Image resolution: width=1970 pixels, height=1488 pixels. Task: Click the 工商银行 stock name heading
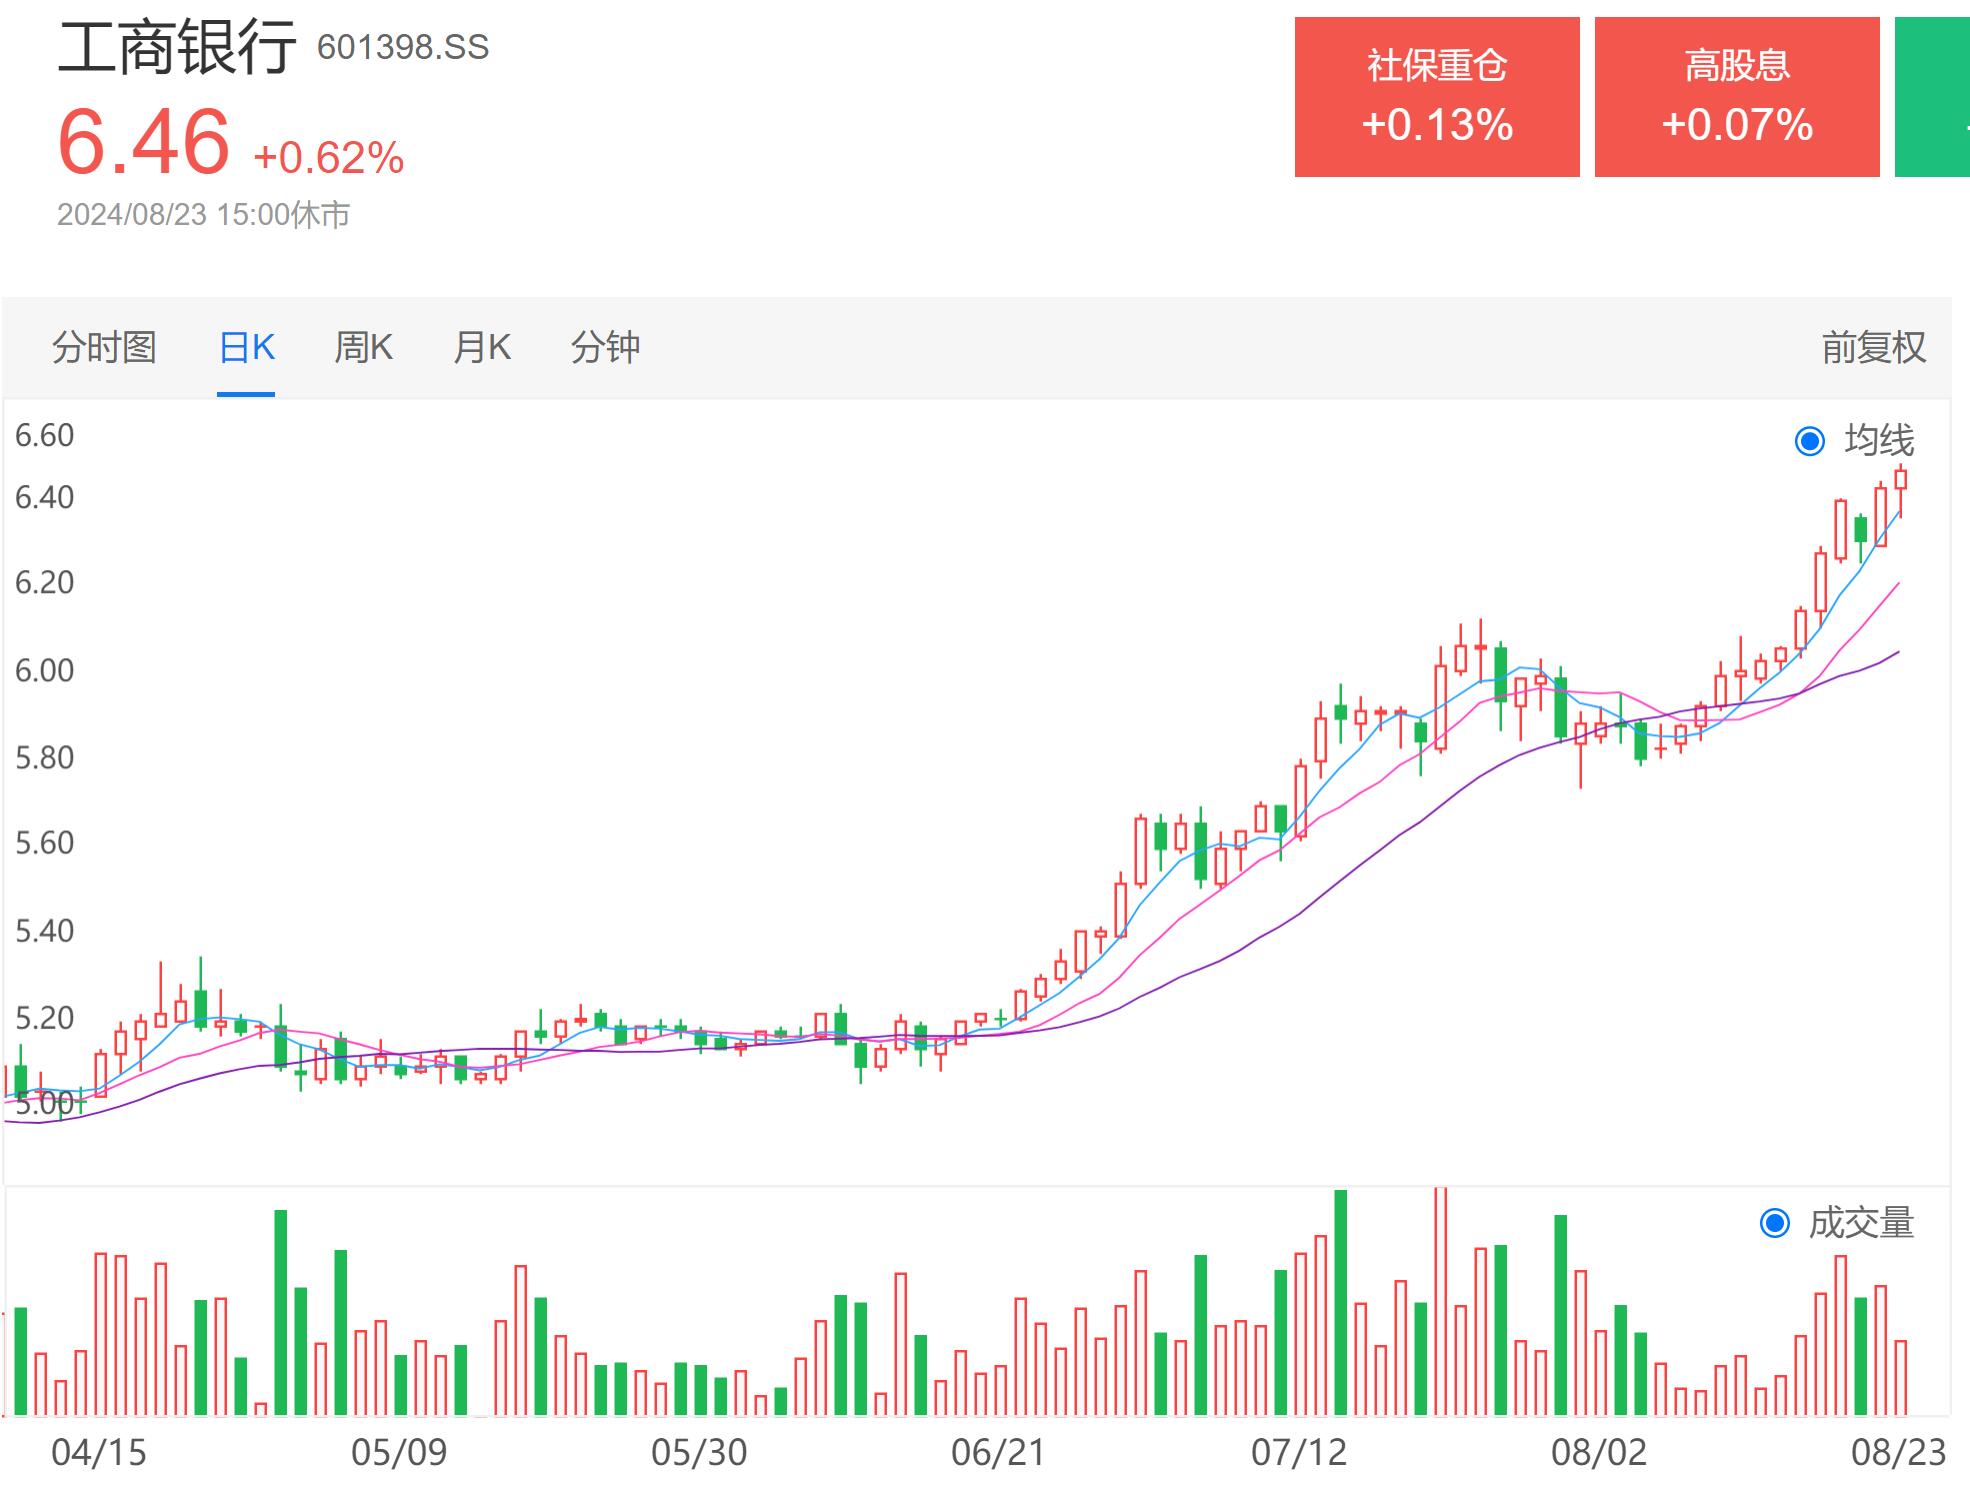(177, 47)
